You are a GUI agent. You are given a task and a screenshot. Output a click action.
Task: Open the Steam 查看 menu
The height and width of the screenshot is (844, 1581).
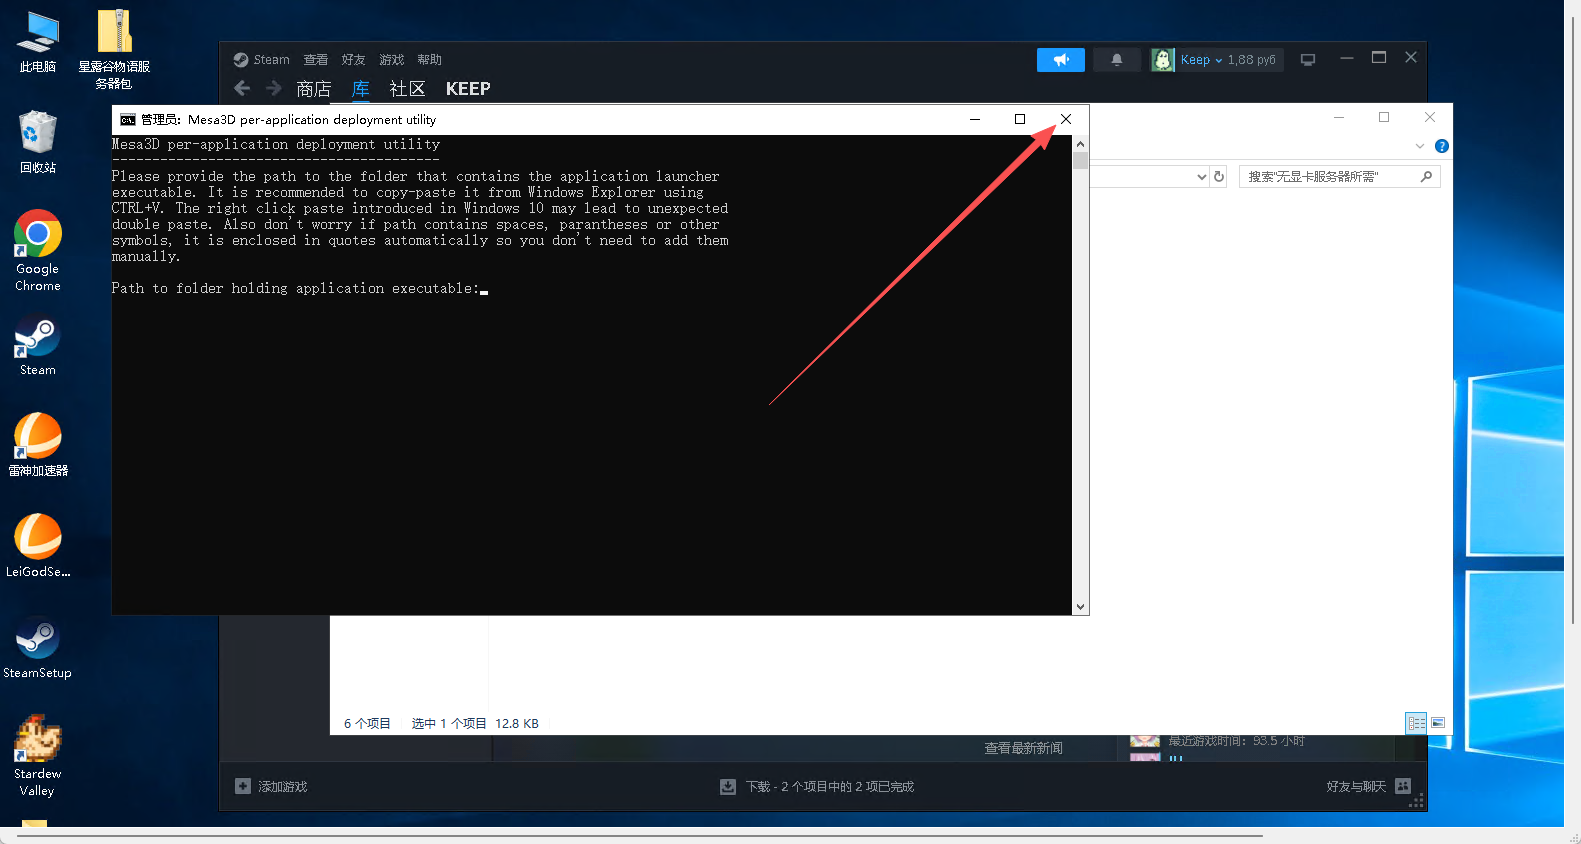pos(315,60)
